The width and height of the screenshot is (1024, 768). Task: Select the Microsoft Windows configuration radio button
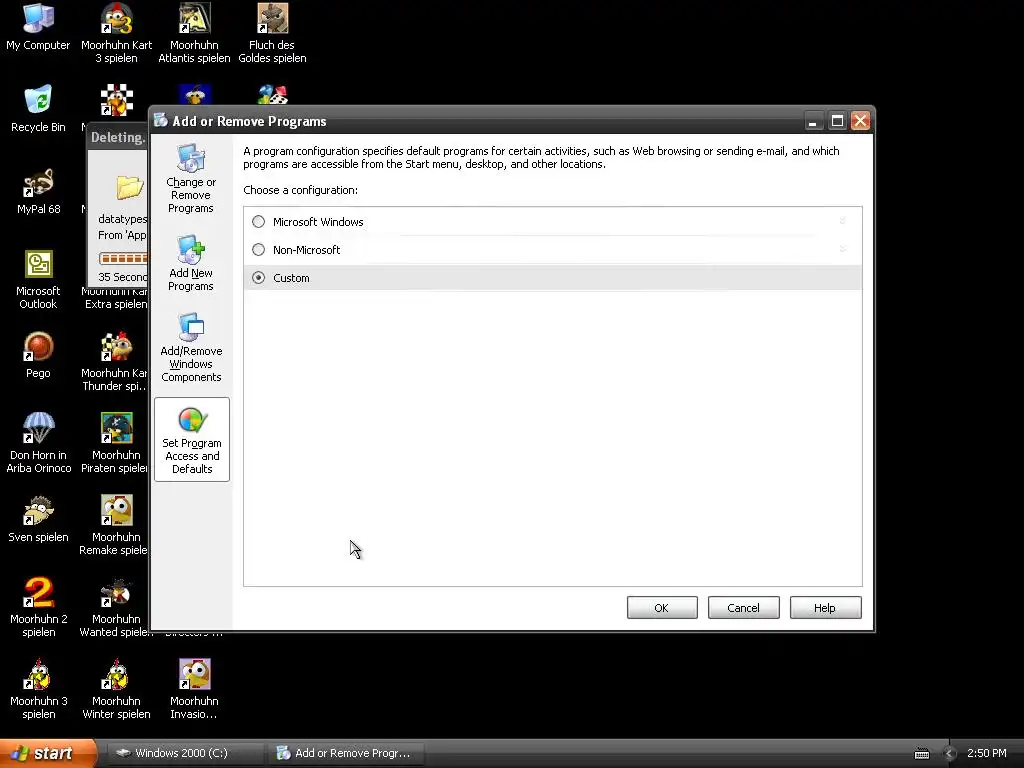point(259,222)
